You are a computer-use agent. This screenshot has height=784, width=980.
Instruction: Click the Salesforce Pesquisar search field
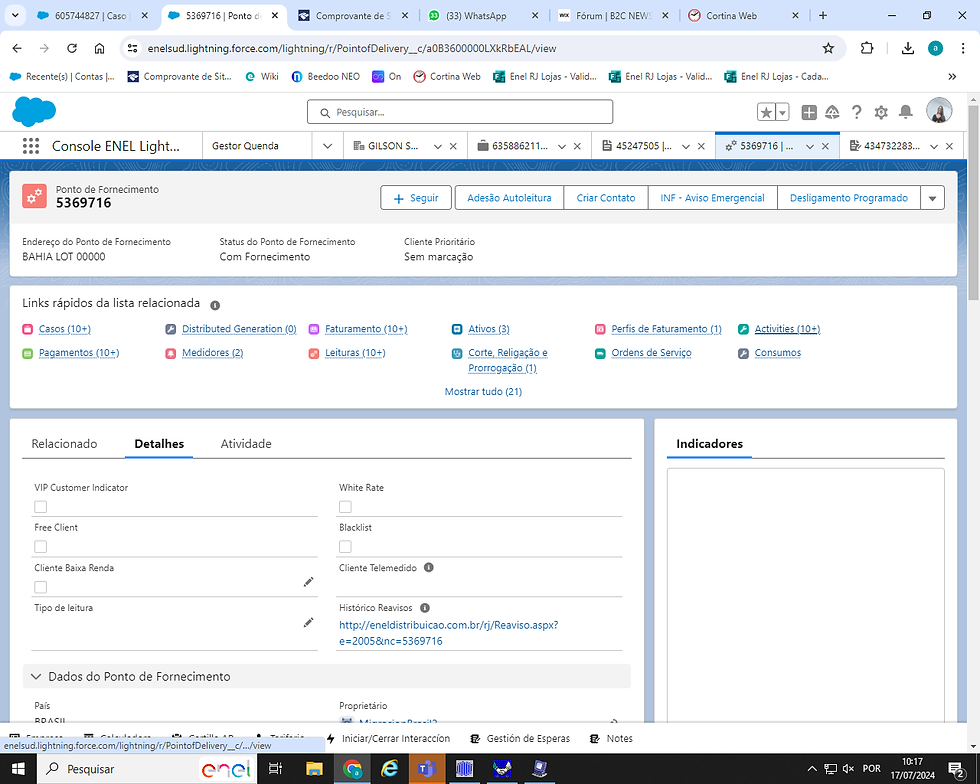460,112
